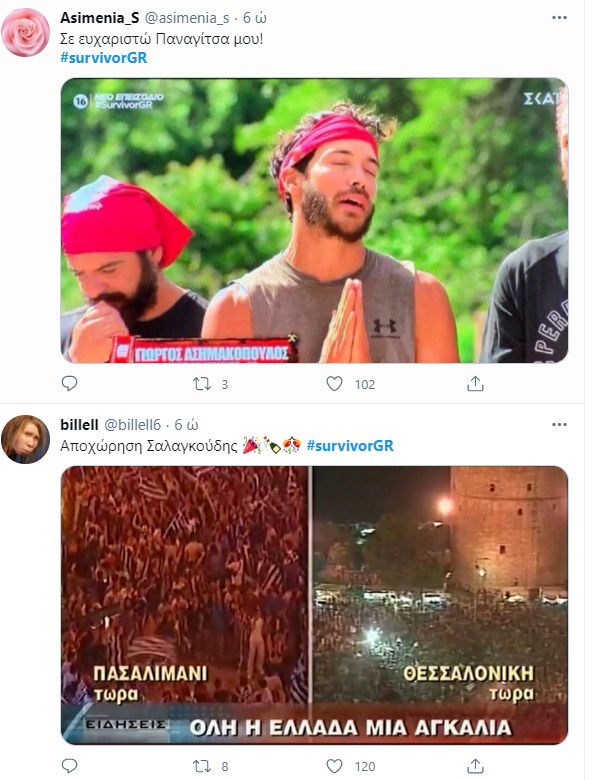Screen dimensions: 592x780
Task: Reply to Asimenia_S's tweet
Action: click(69, 384)
